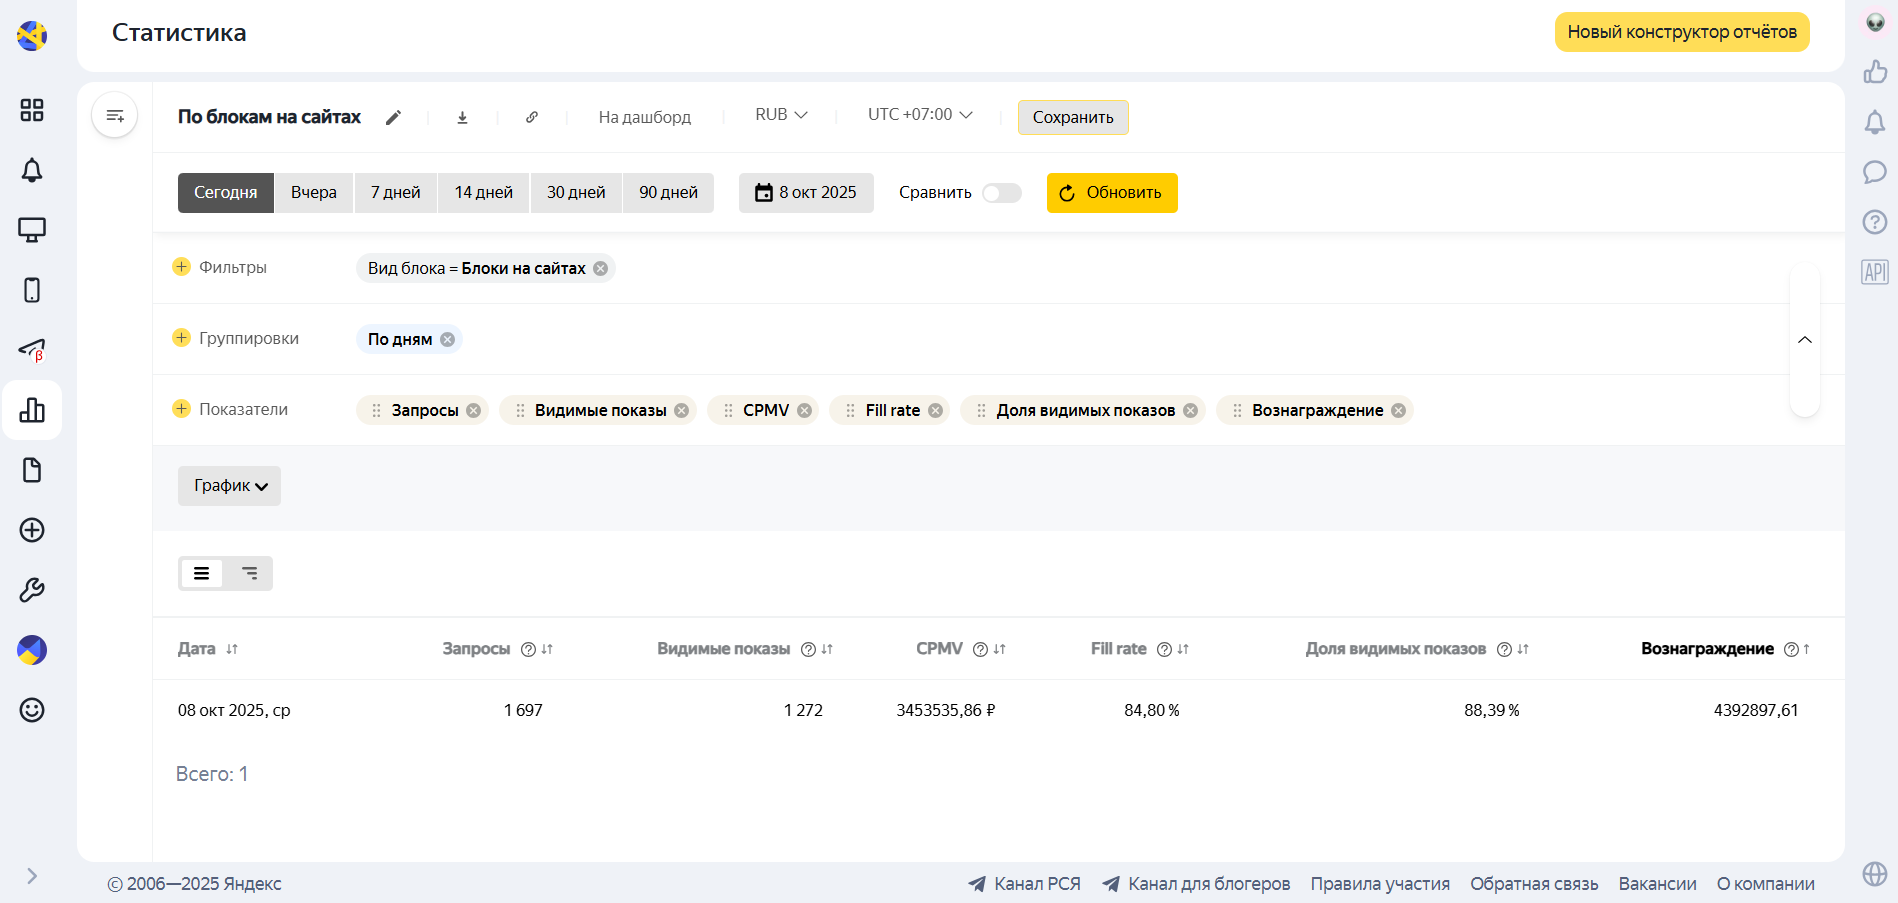Open notifications bell in left sidebar
Screen dimensions: 1898x903
[32, 170]
